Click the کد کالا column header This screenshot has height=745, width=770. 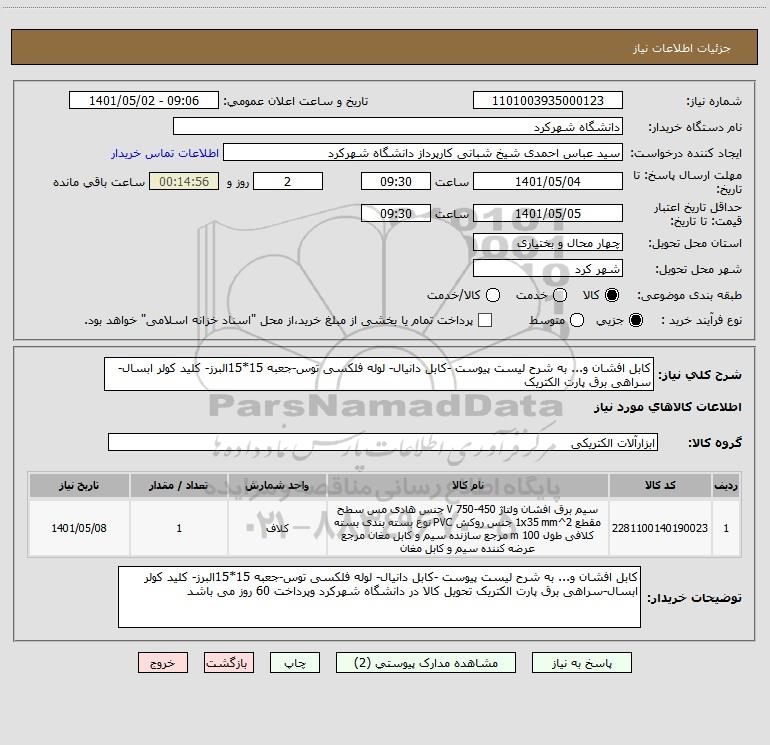660,485
